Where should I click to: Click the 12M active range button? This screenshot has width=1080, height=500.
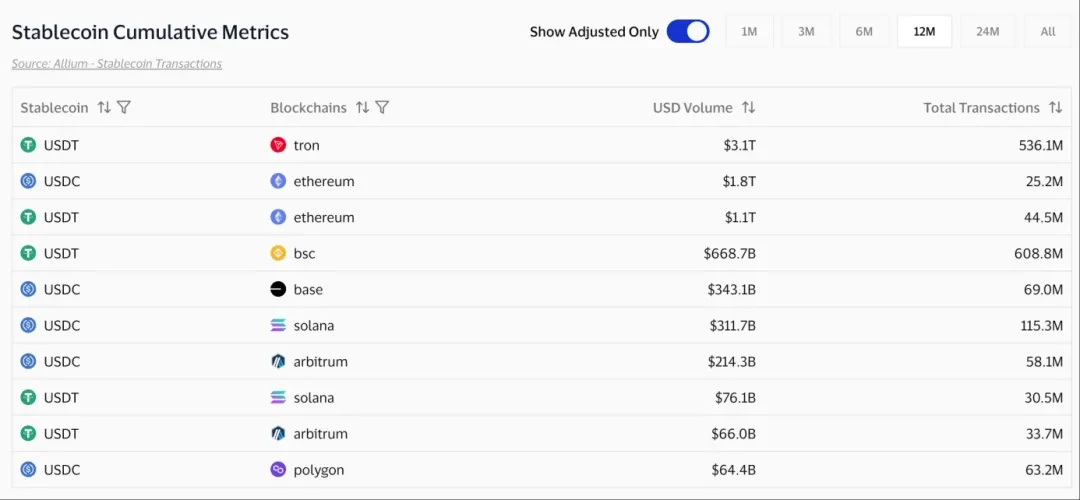pos(924,32)
